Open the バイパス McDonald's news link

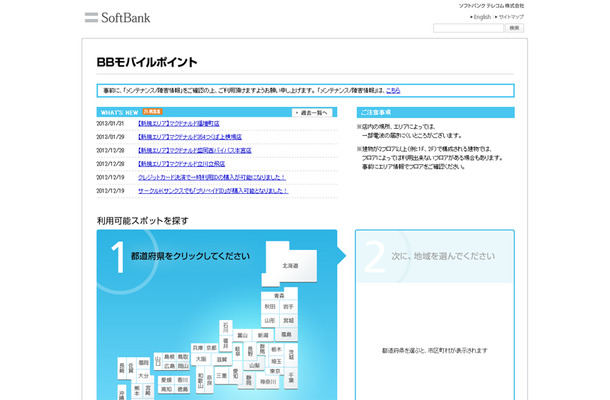195,150
